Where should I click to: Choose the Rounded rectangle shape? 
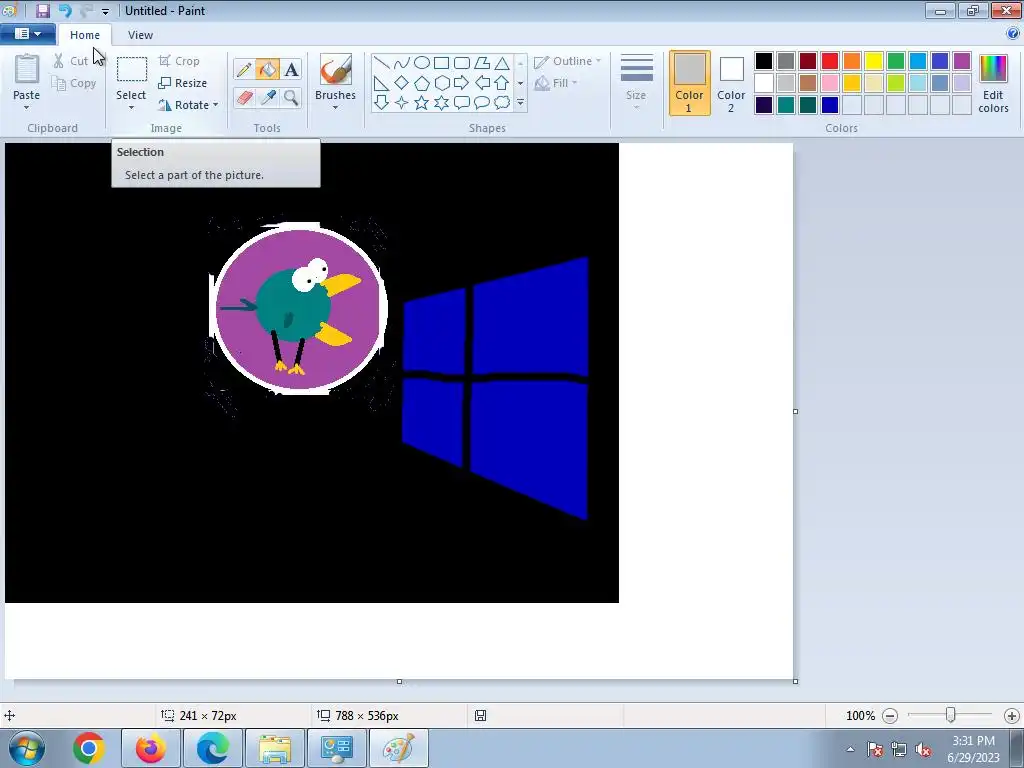462,63
